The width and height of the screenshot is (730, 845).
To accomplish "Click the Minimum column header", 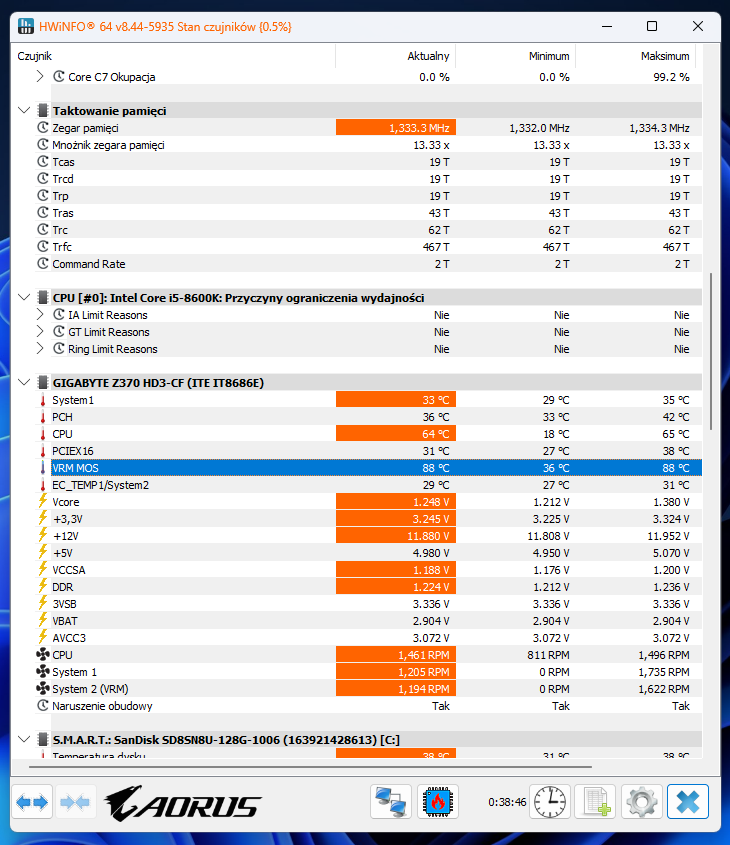I will click(516, 56).
